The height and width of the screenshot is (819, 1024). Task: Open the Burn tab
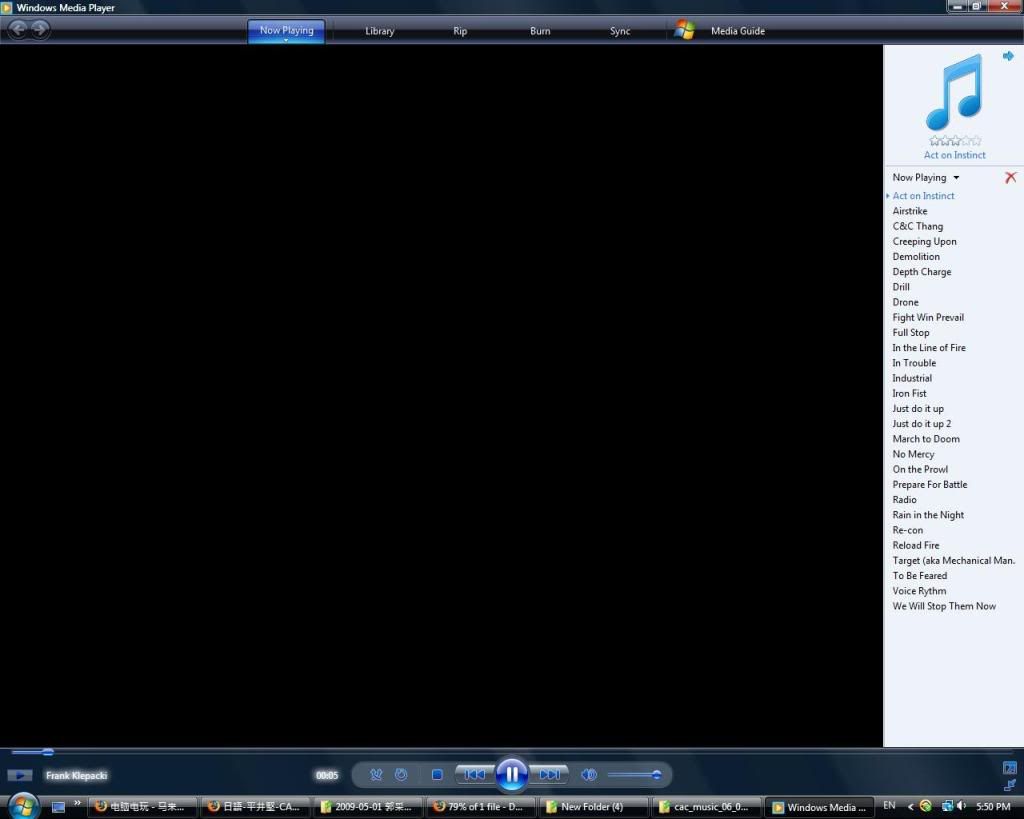pyautogui.click(x=540, y=31)
